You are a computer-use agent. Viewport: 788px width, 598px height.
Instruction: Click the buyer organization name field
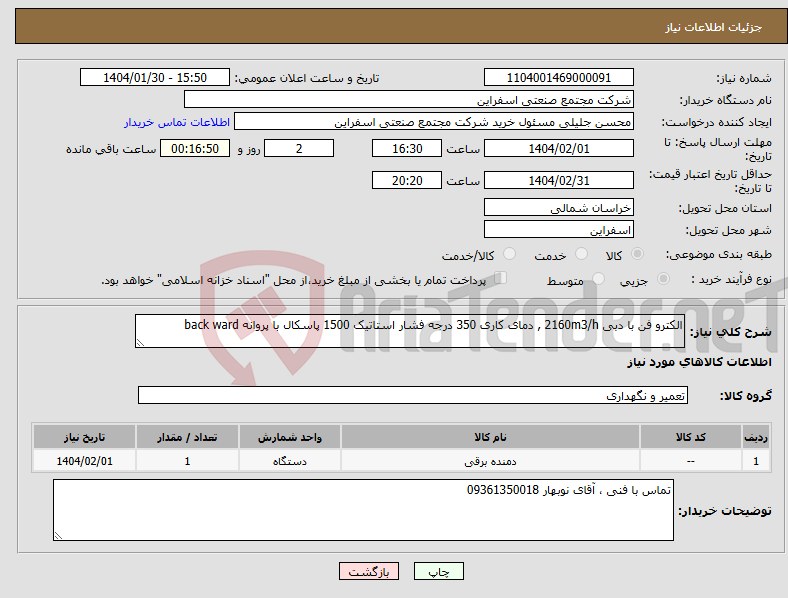409,99
